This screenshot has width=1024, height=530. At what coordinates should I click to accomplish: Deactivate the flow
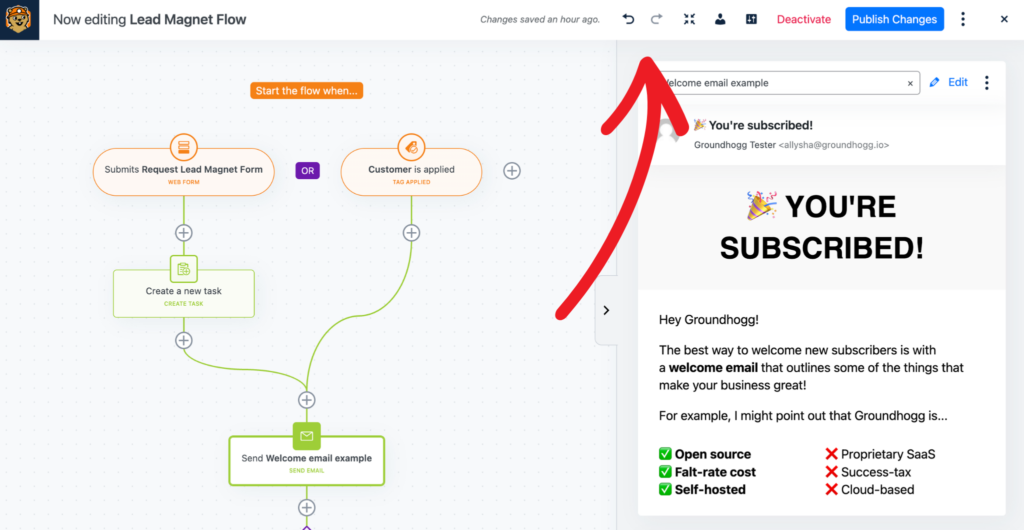(804, 20)
